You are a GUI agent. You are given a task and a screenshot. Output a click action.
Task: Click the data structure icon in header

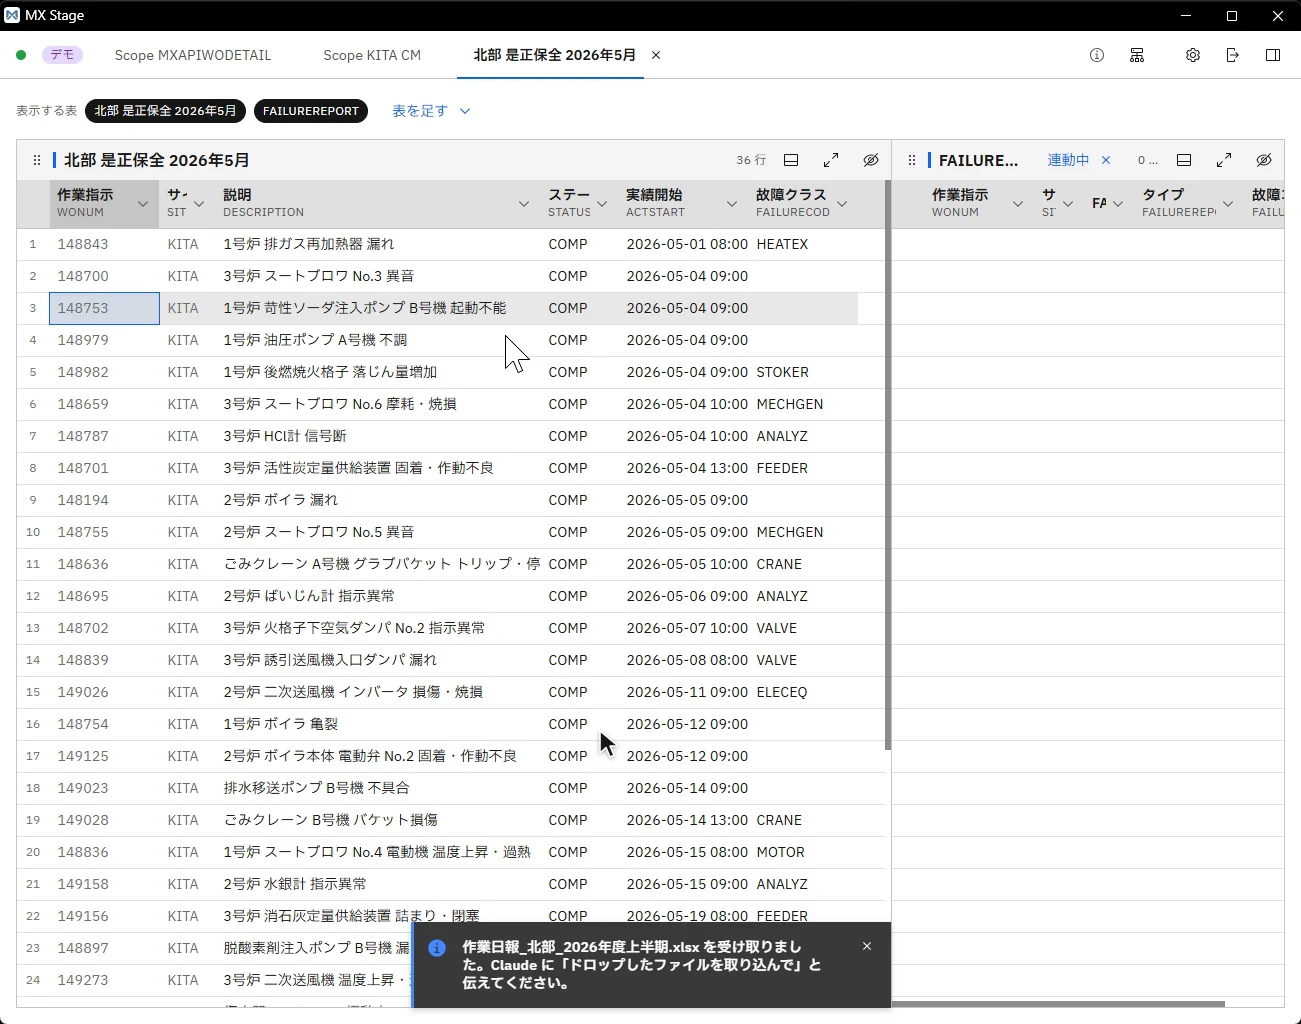pyautogui.click(x=1137, y=55)
